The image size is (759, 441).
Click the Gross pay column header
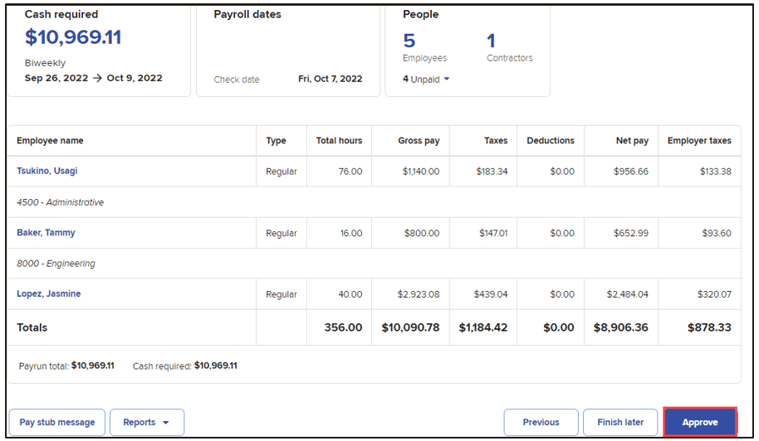pos(419,140)
